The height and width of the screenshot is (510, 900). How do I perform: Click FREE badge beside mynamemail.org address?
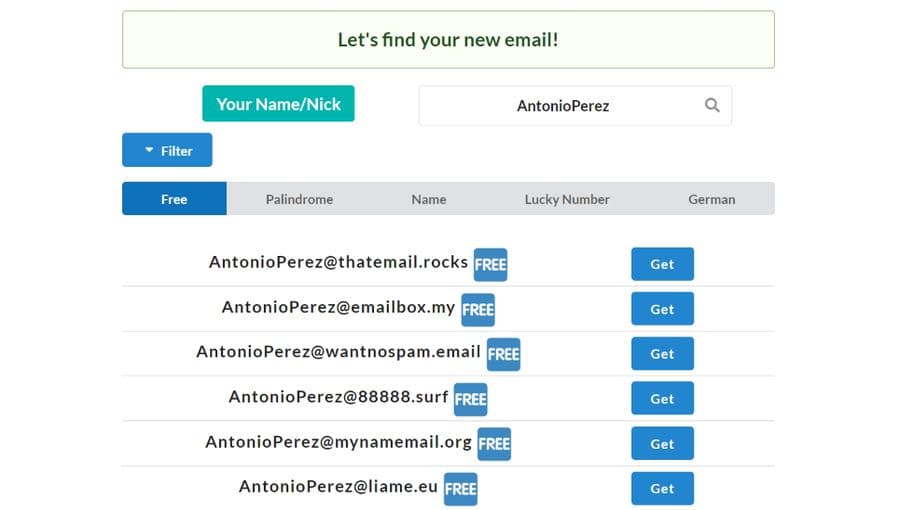coord(494,444)
